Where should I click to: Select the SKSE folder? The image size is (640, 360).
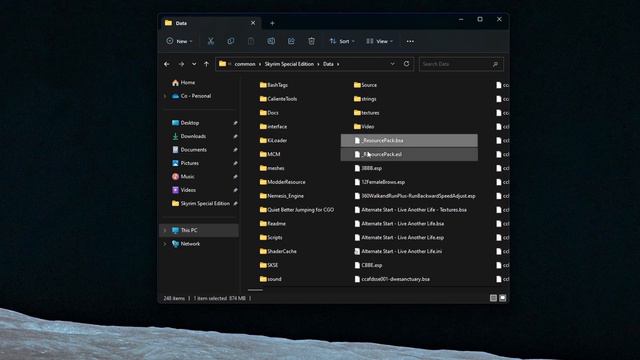tap(269, 265)
